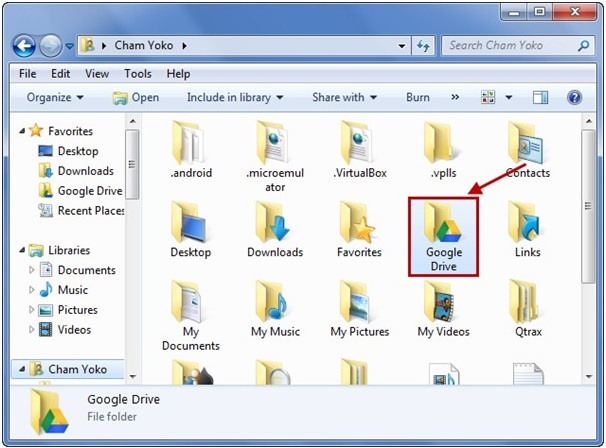This screenshot has width=606, height=448.
Task: Open the View menu
Action: click(97, 73)
